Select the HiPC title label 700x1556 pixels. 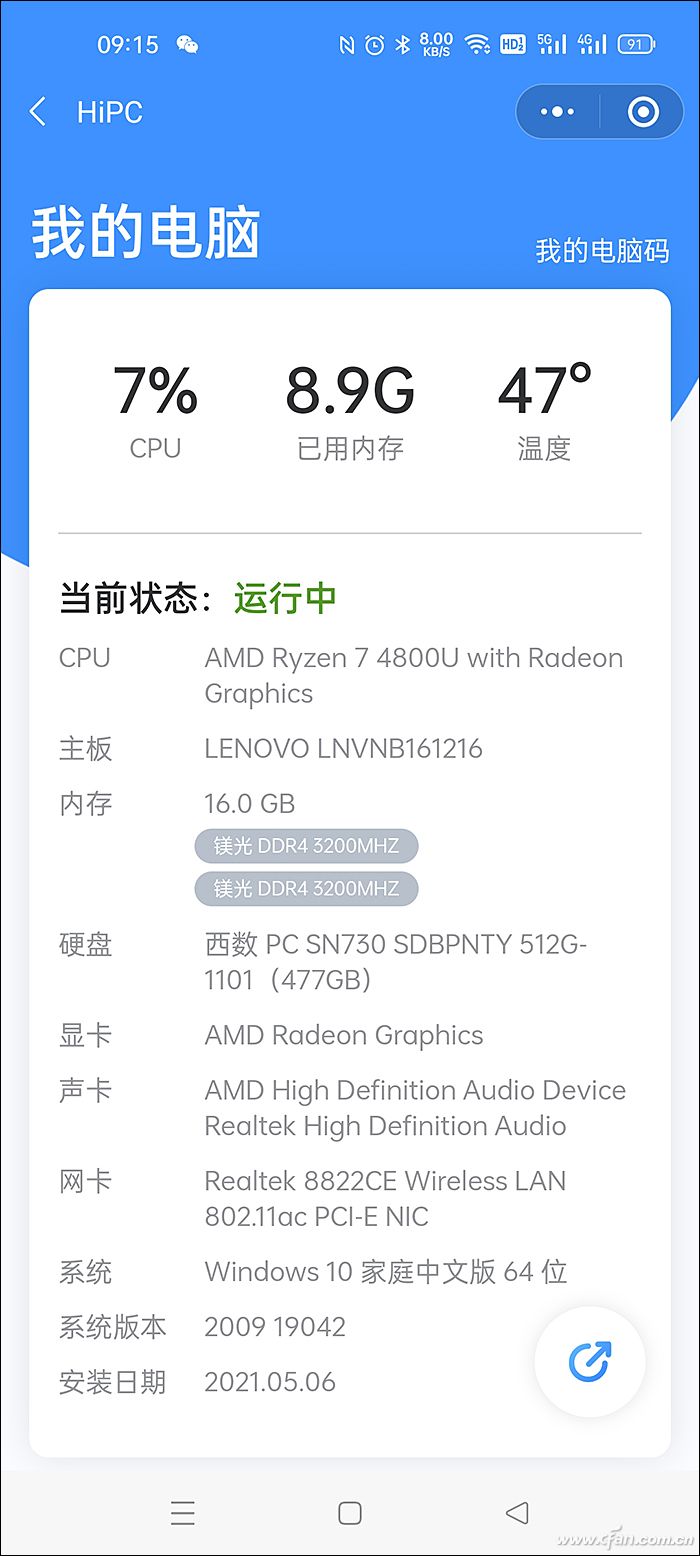coord(109,112)
